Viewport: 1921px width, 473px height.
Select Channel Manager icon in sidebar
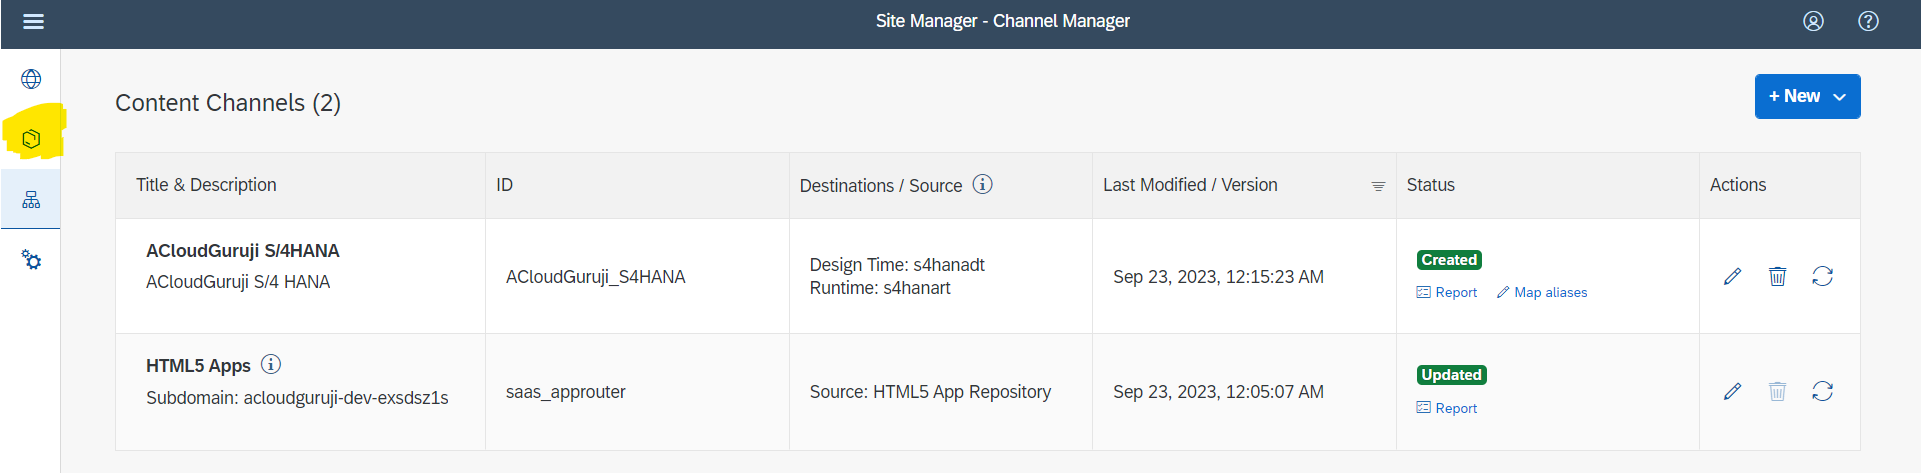point(31,200)
